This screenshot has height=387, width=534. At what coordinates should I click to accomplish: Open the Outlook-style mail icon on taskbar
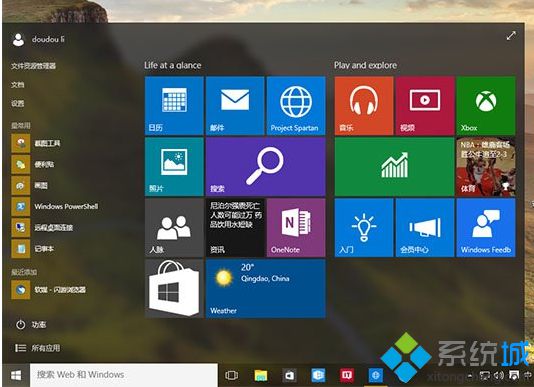pyautogui.click(x=318, y=375)
